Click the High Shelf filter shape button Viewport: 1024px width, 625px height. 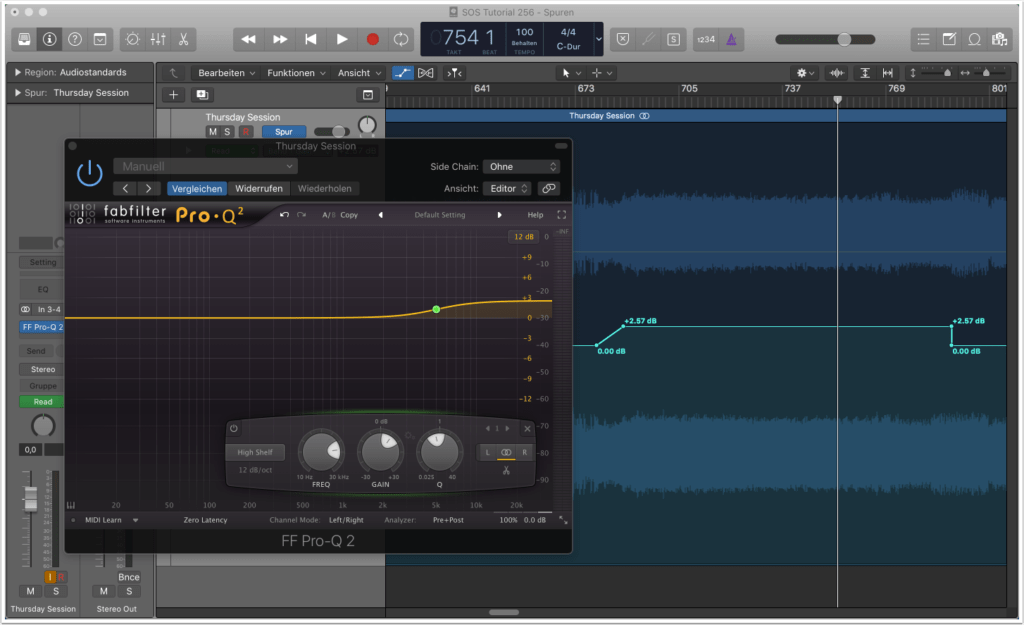point(254,452)
